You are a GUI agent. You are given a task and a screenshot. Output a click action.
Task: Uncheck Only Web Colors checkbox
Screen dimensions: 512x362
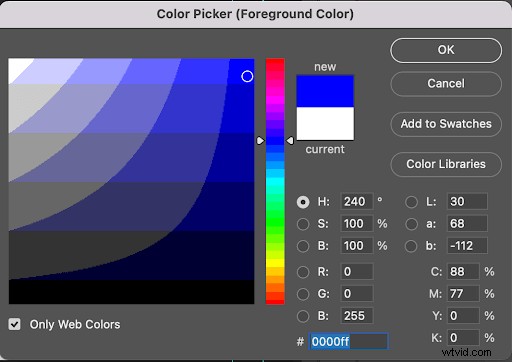(15, 324)
